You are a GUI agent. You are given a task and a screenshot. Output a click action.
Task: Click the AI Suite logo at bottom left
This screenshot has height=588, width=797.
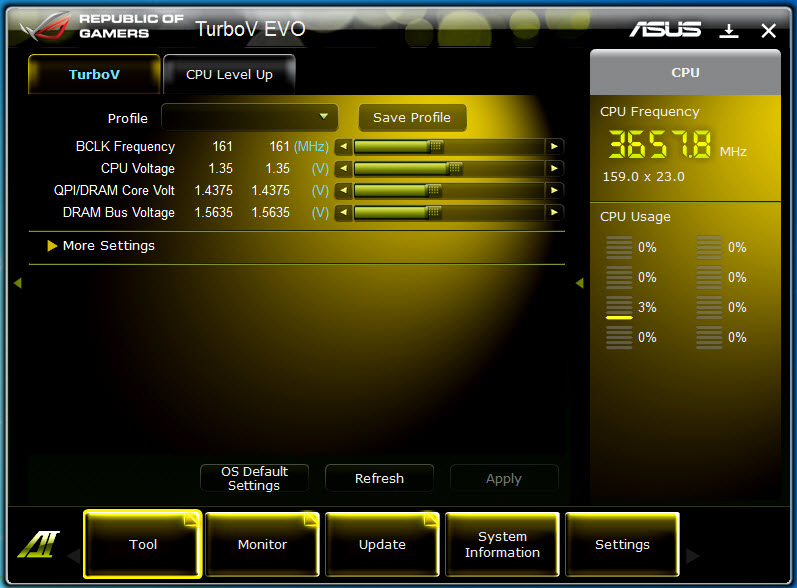pos(39,544)
